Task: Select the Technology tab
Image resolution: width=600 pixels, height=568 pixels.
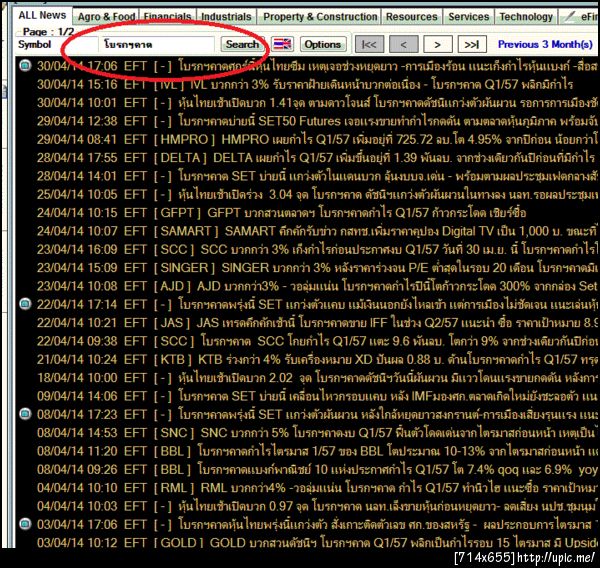Action: (526, 17)
